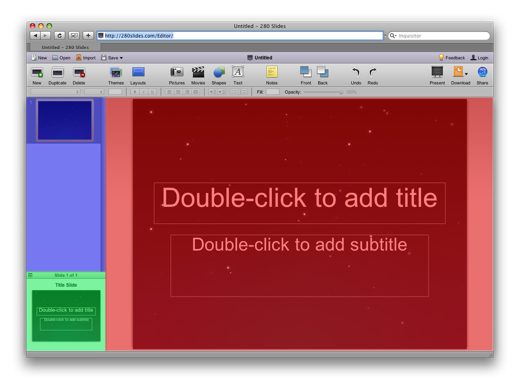Click the Login button
The width and height of the screenshot is (520, 391).
pos(479,58)
